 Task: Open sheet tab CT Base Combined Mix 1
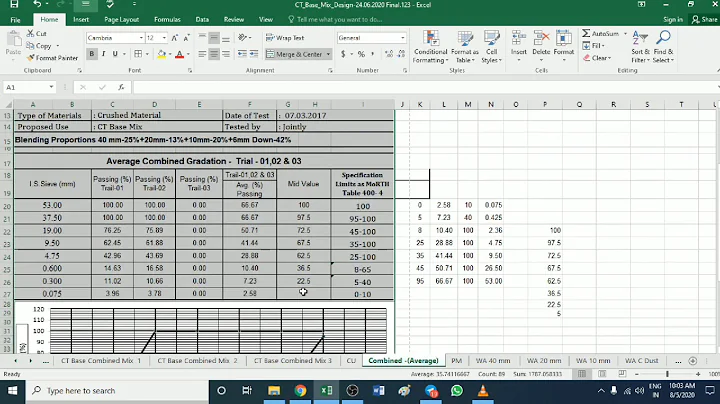tap(101, 360)
